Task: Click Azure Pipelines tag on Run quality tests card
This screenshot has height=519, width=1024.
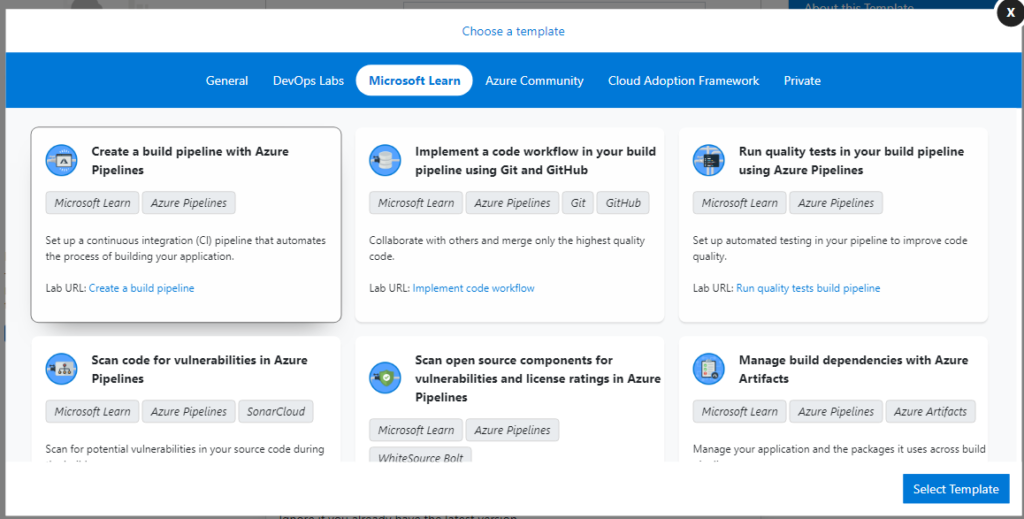Action: 836,203
